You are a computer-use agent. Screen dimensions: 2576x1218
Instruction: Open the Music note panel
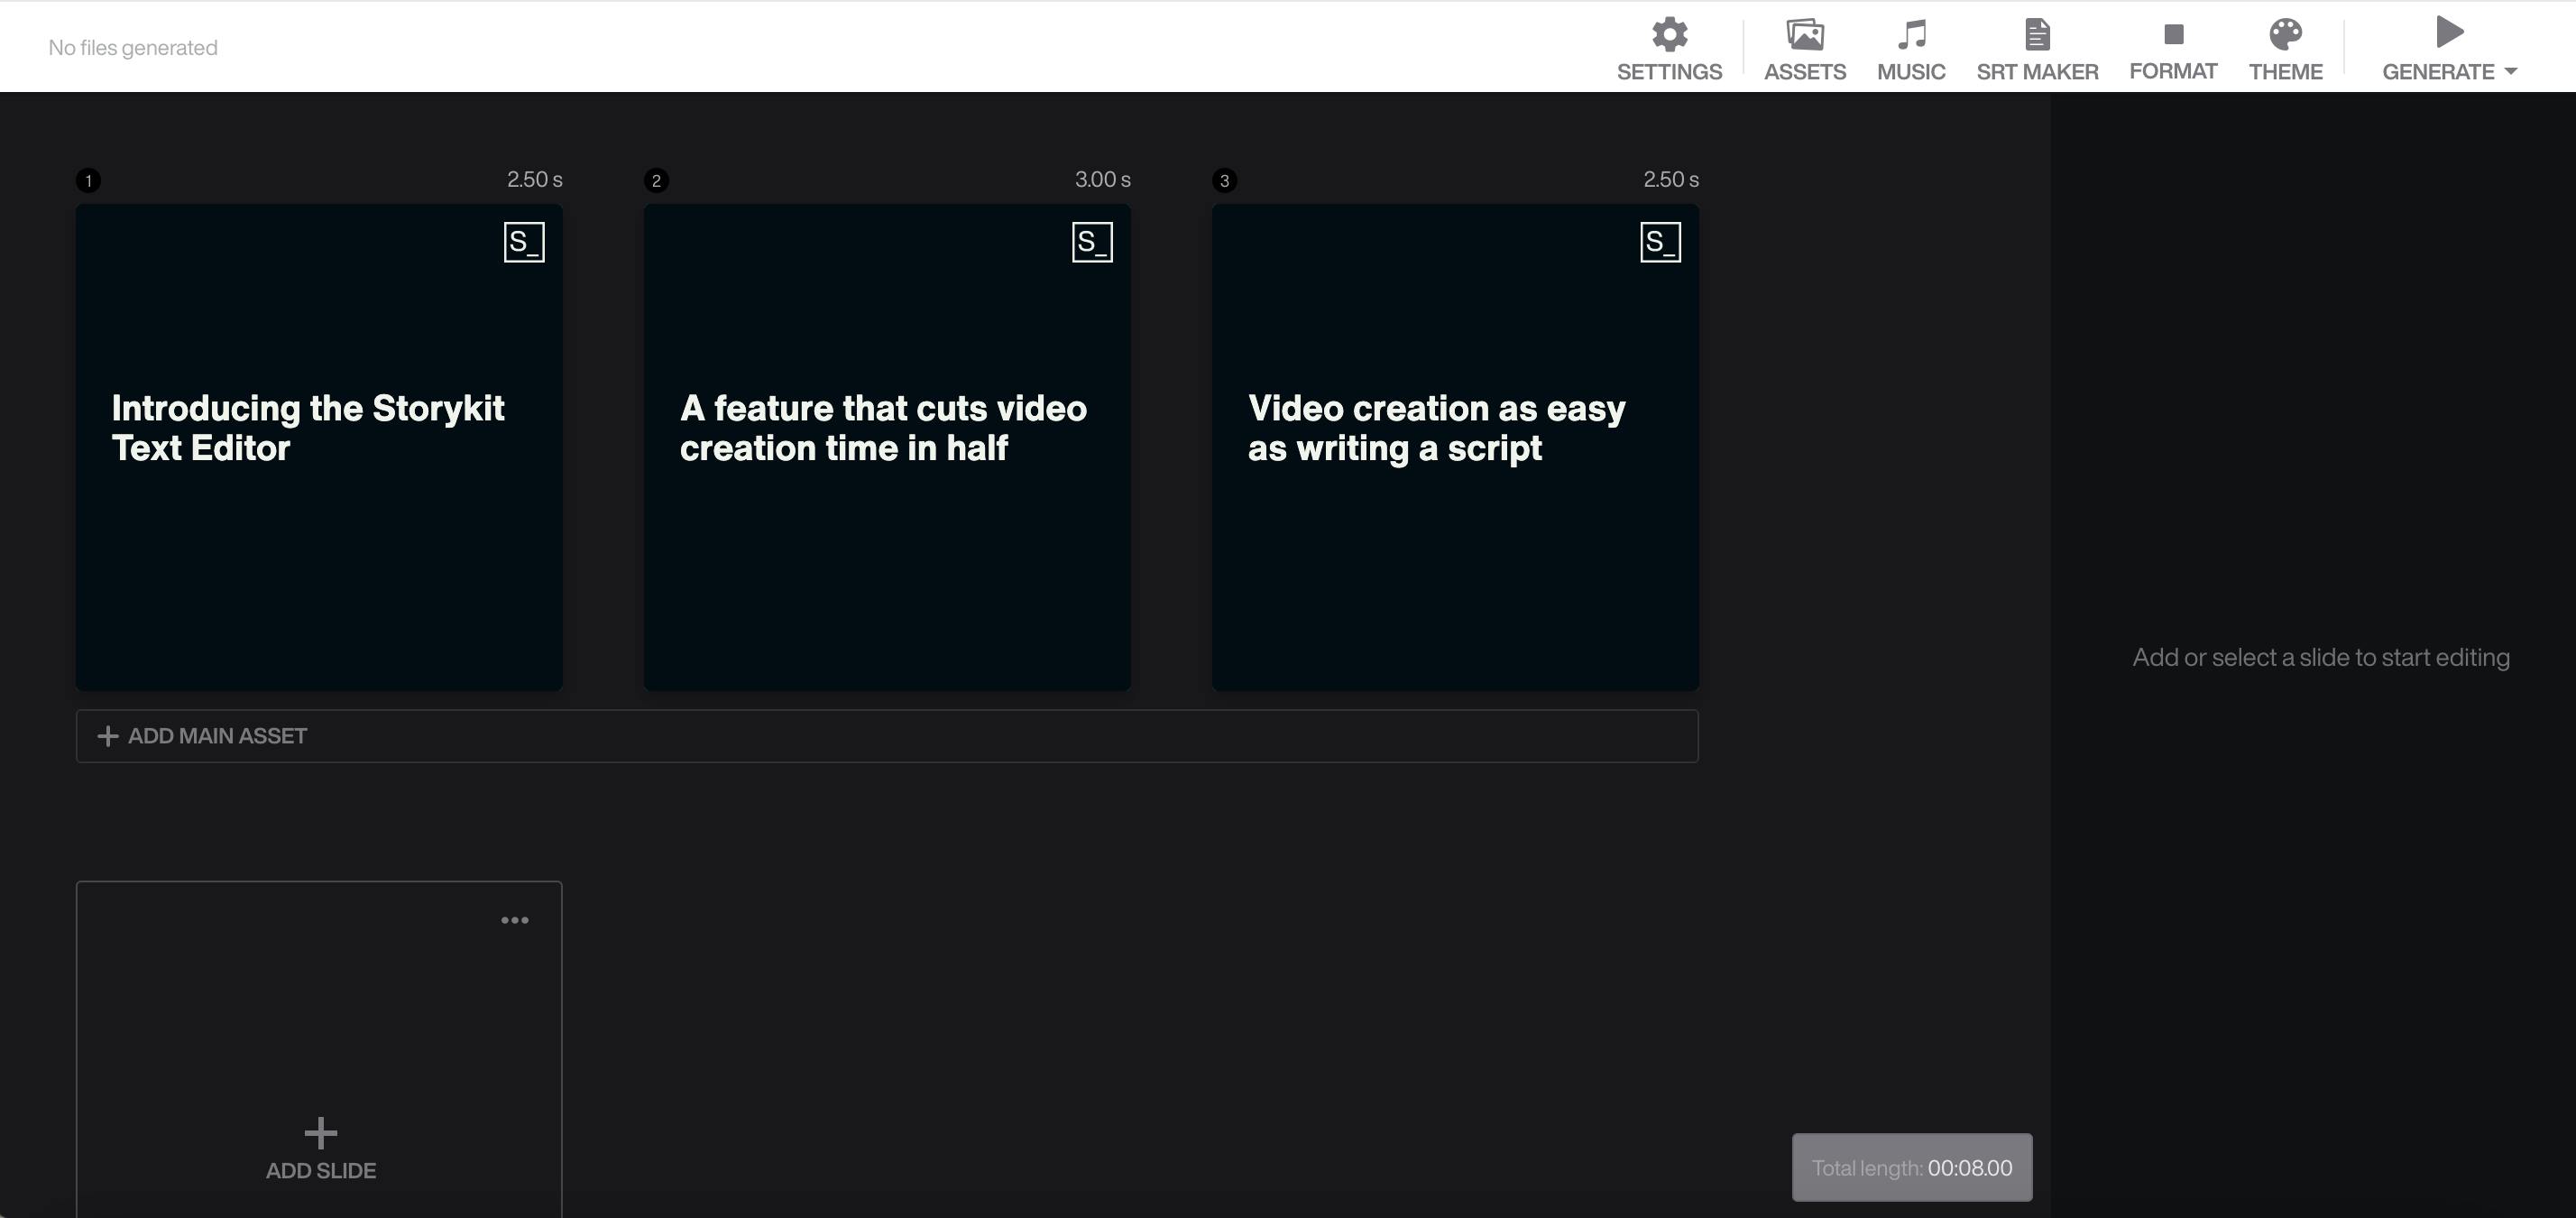[x=1911, y=35]
